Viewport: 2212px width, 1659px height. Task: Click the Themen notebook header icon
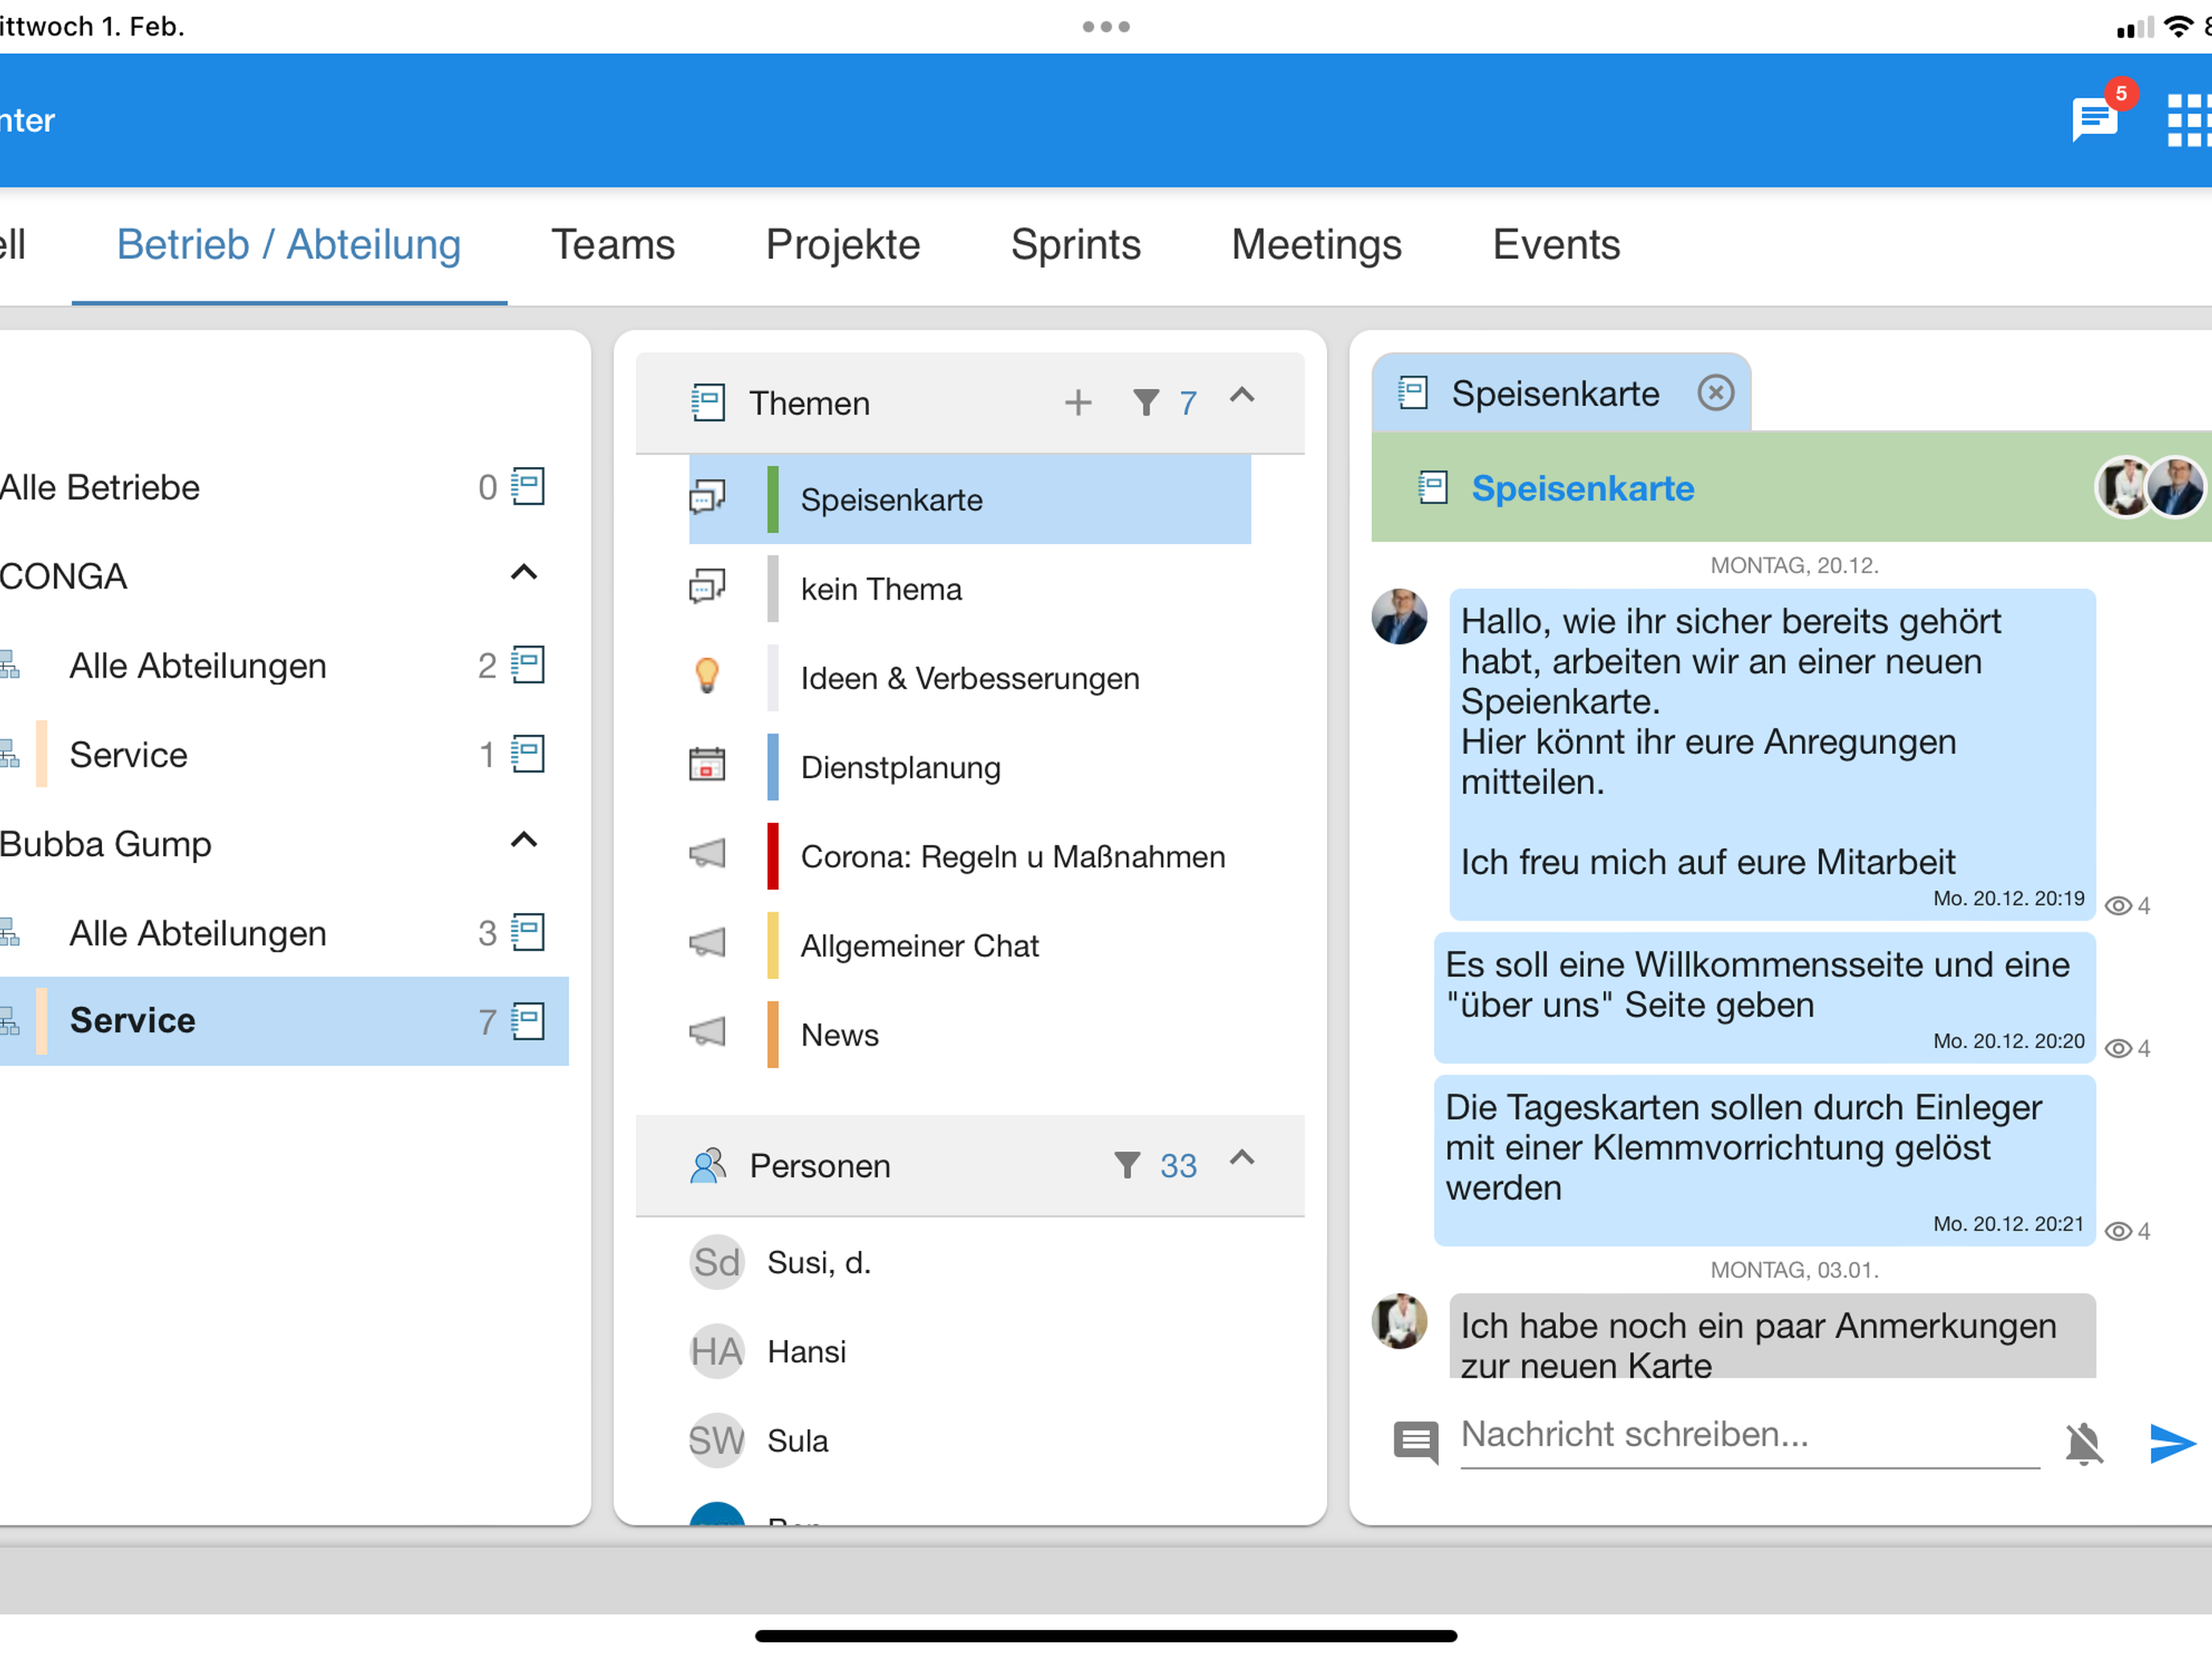(x=708, y=403)
